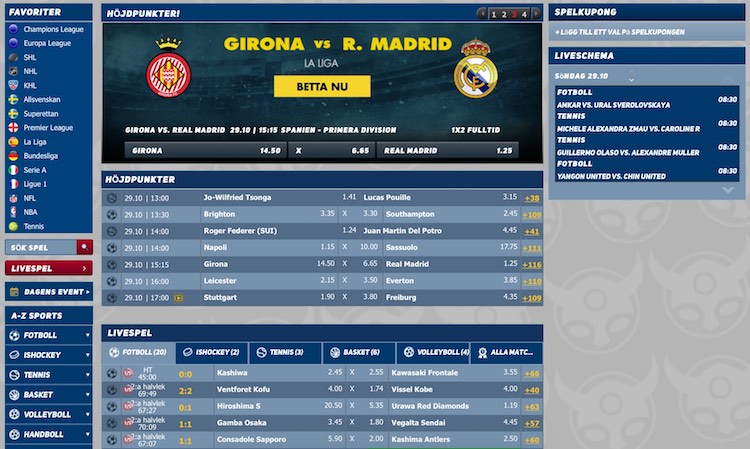
Task: Switch to the Volleyboll (4) live tab
Action: pos(433,352)
